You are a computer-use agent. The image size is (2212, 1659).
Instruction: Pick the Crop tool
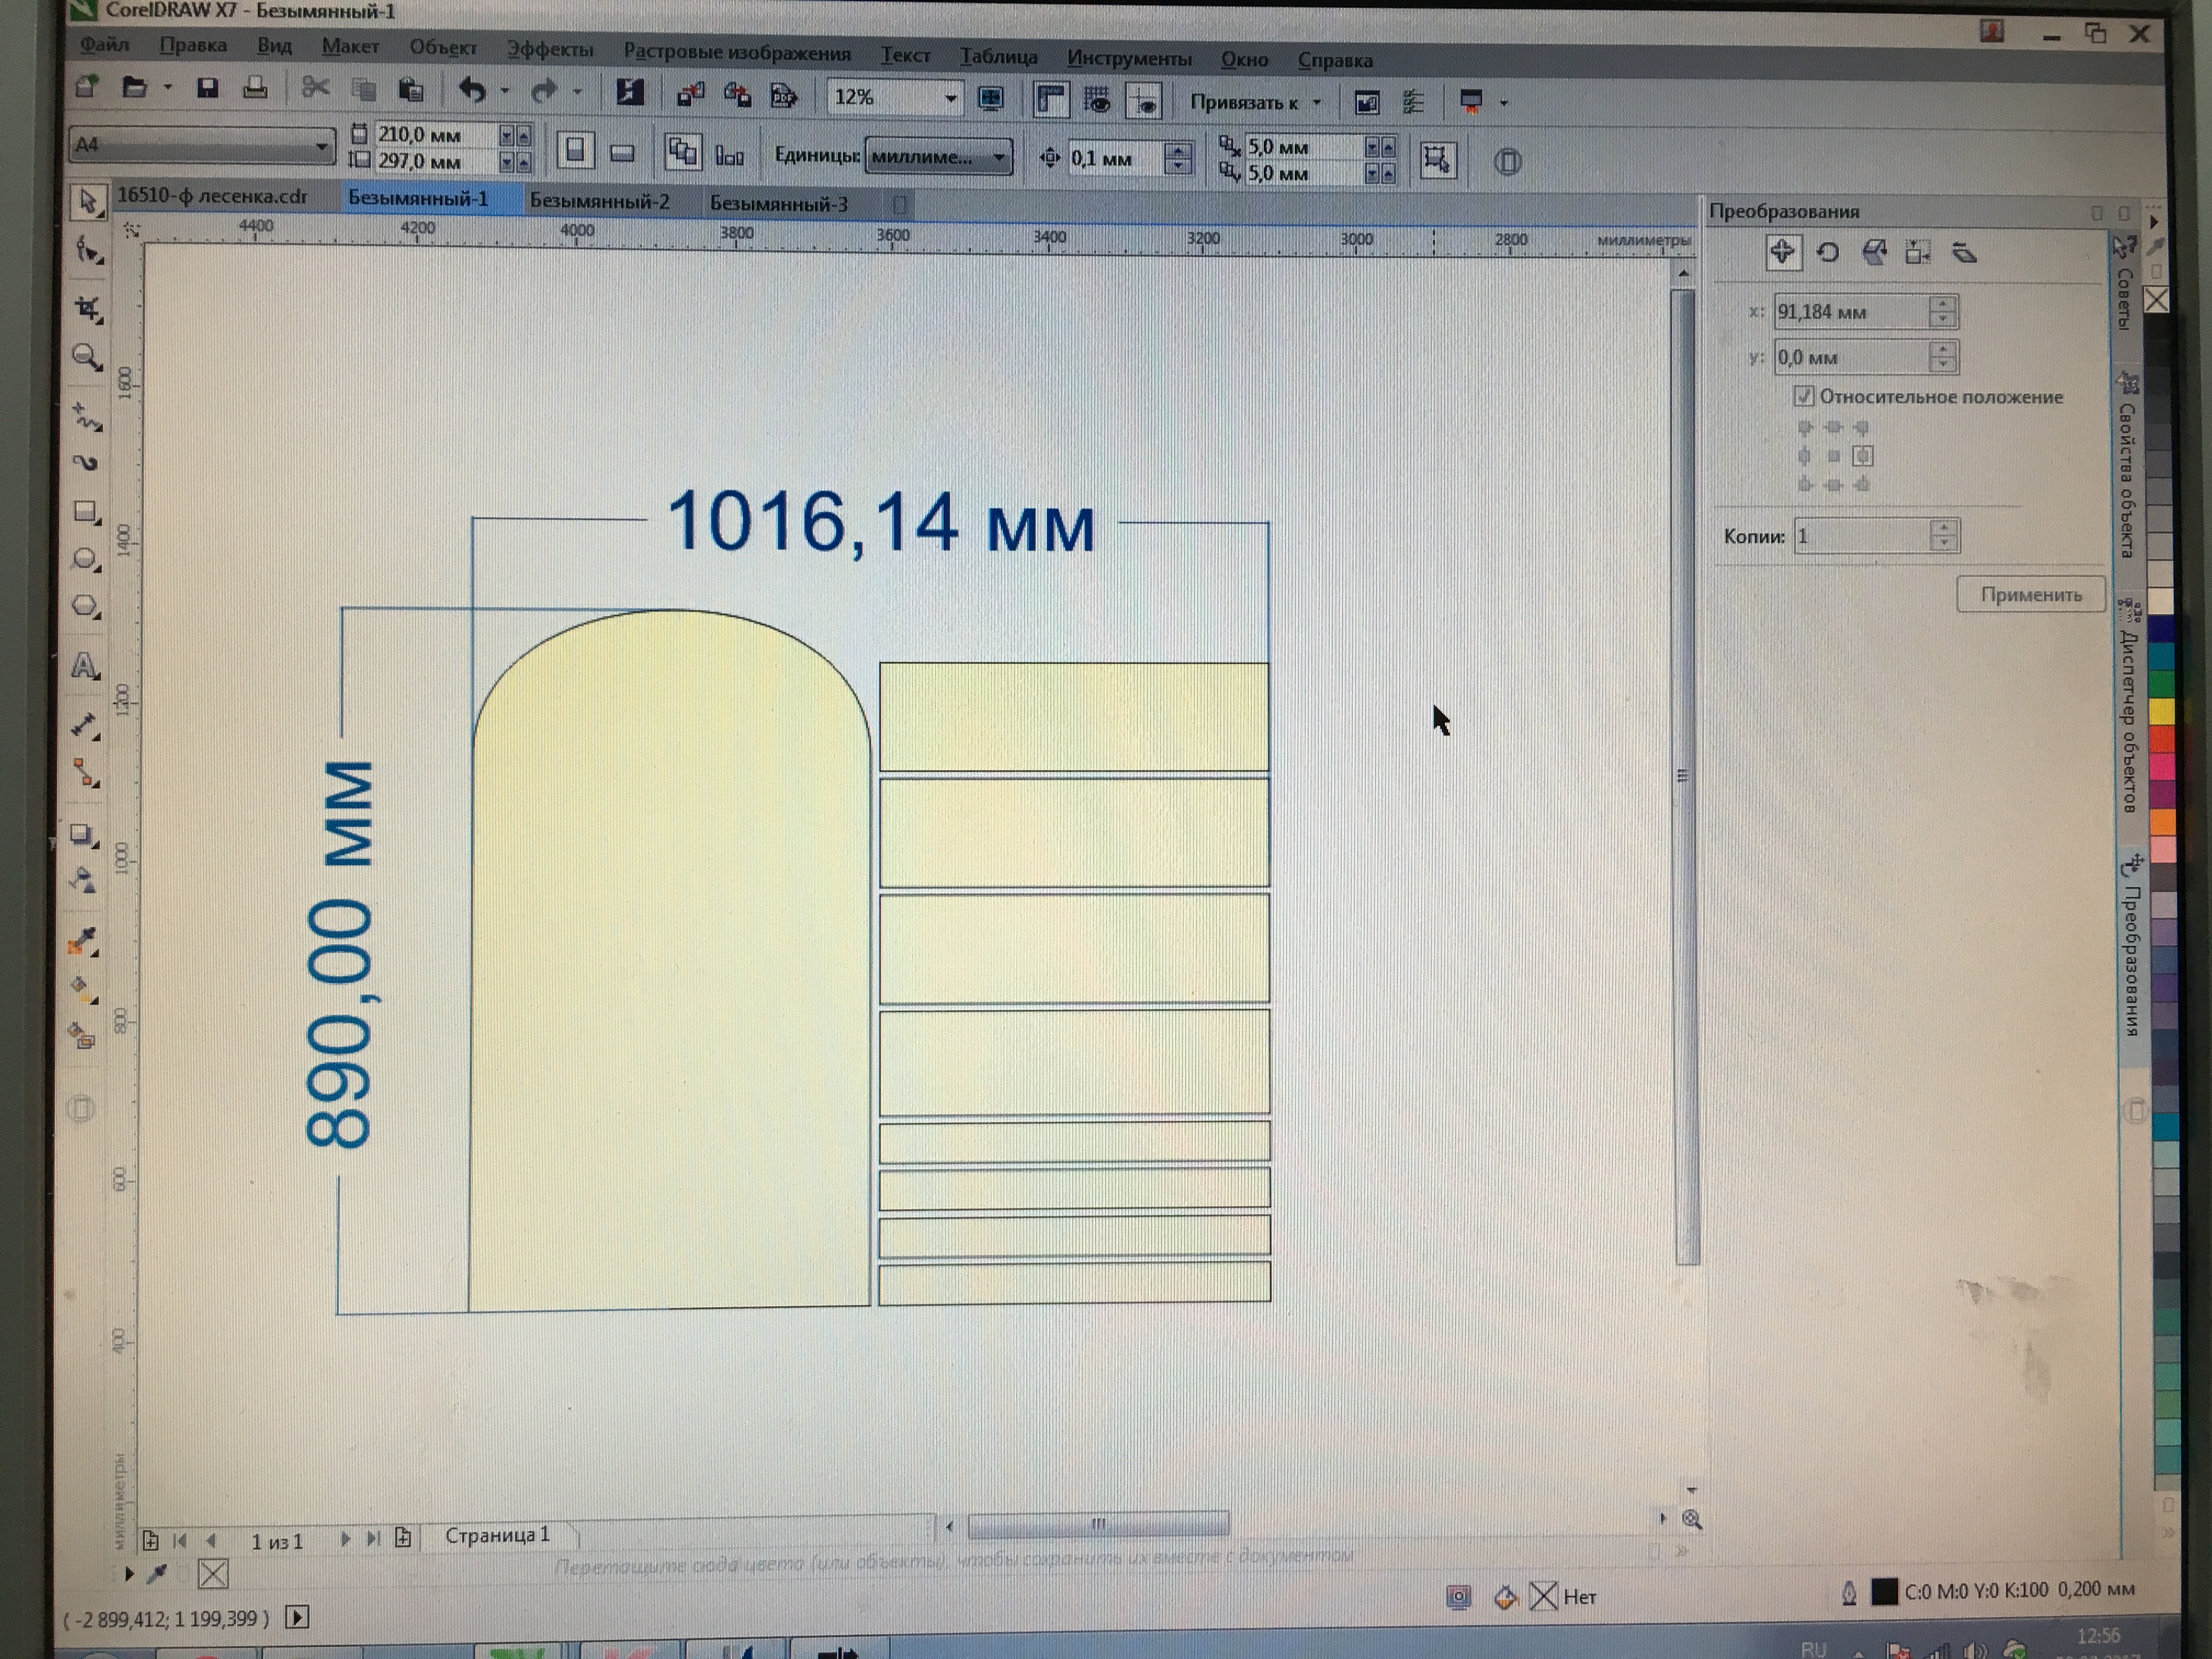[88, 309]
